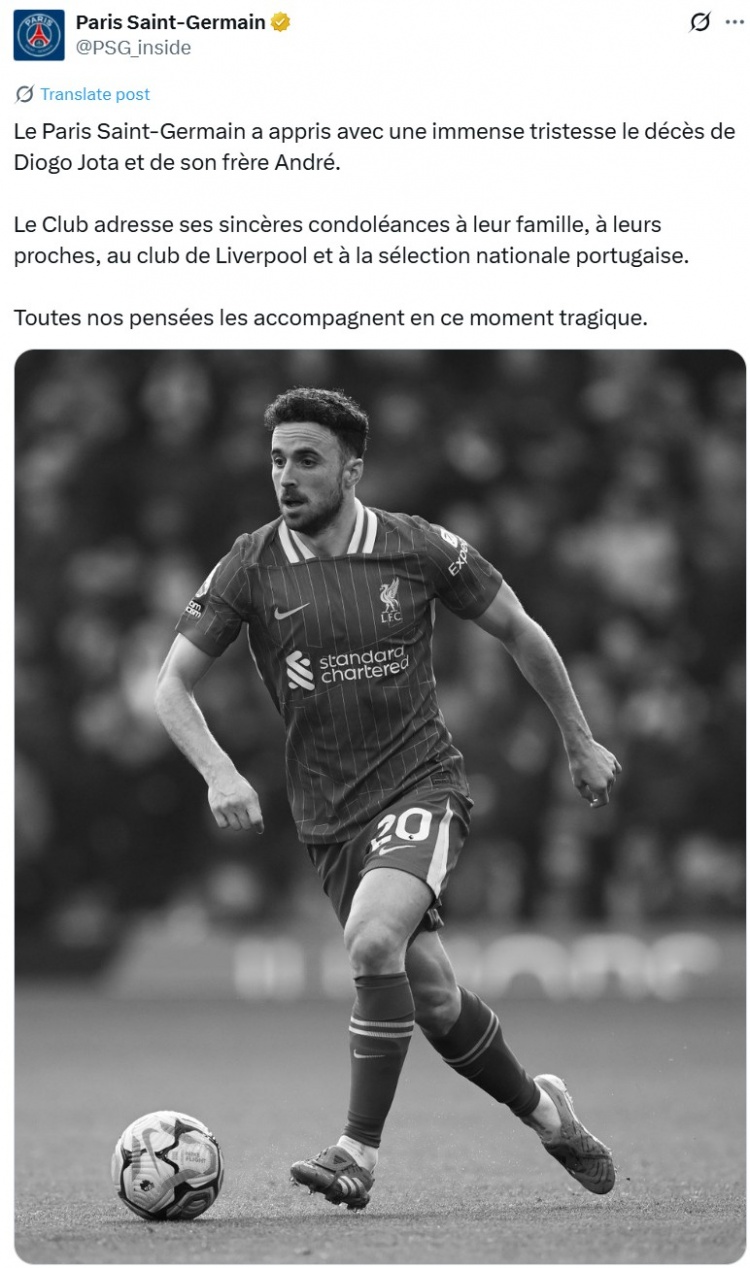Click the Nike swoosh on the sock
This screenshot has height=1268, width=750.
tap(369, 1053)
